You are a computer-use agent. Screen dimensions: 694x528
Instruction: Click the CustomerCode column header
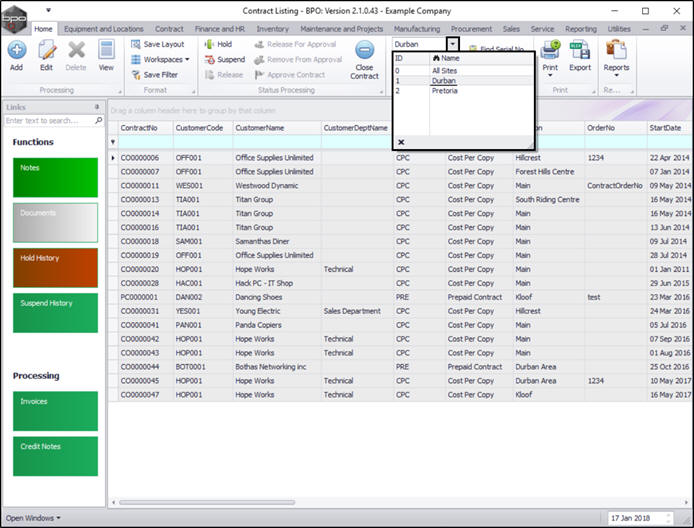click(x=203, y=128)
